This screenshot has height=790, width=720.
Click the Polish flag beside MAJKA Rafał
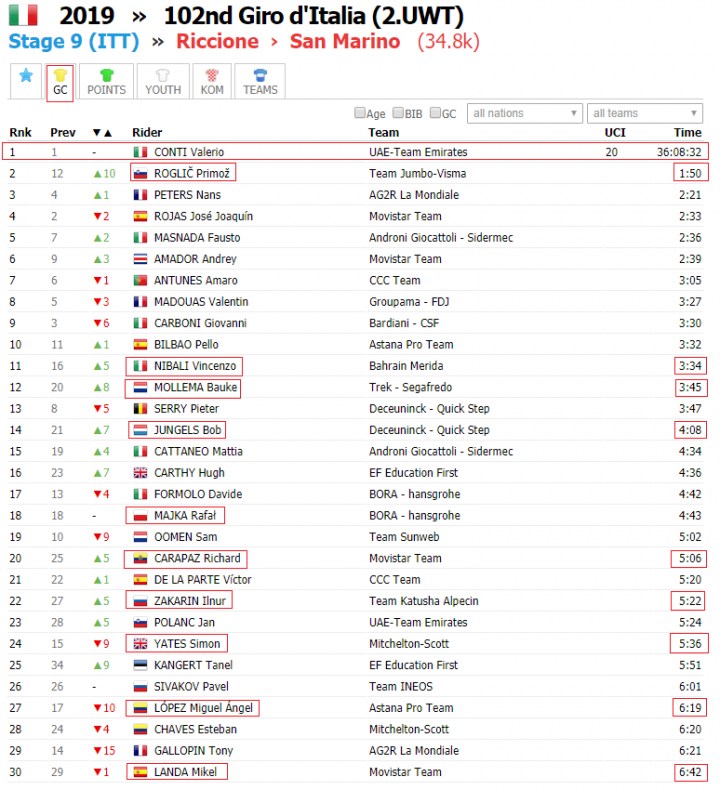(140, 516)
